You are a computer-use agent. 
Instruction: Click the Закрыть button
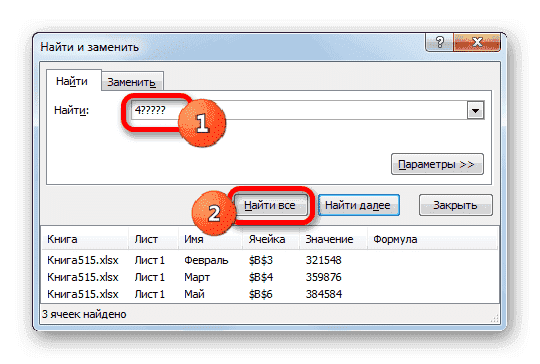(x=456, y=205)
